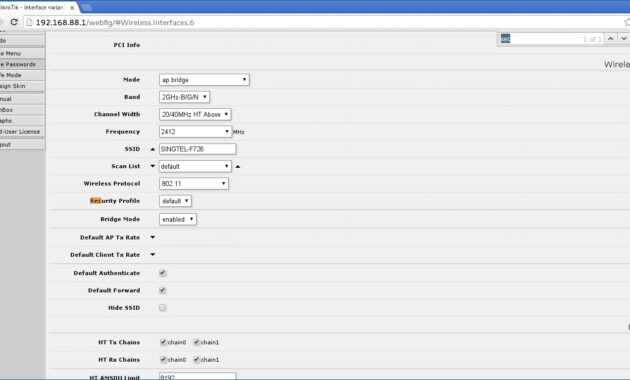This screenshot has height=380, width=630.
Task: Reload the page with the browser refresh icon
Action: pos(14,22)
